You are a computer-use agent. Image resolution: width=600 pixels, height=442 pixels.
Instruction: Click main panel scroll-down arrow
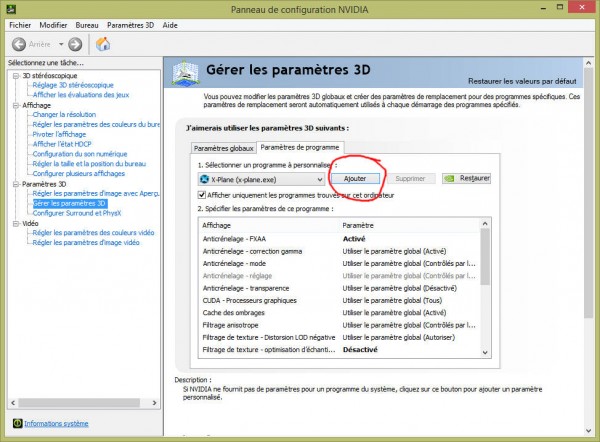[x=589, y=431]
